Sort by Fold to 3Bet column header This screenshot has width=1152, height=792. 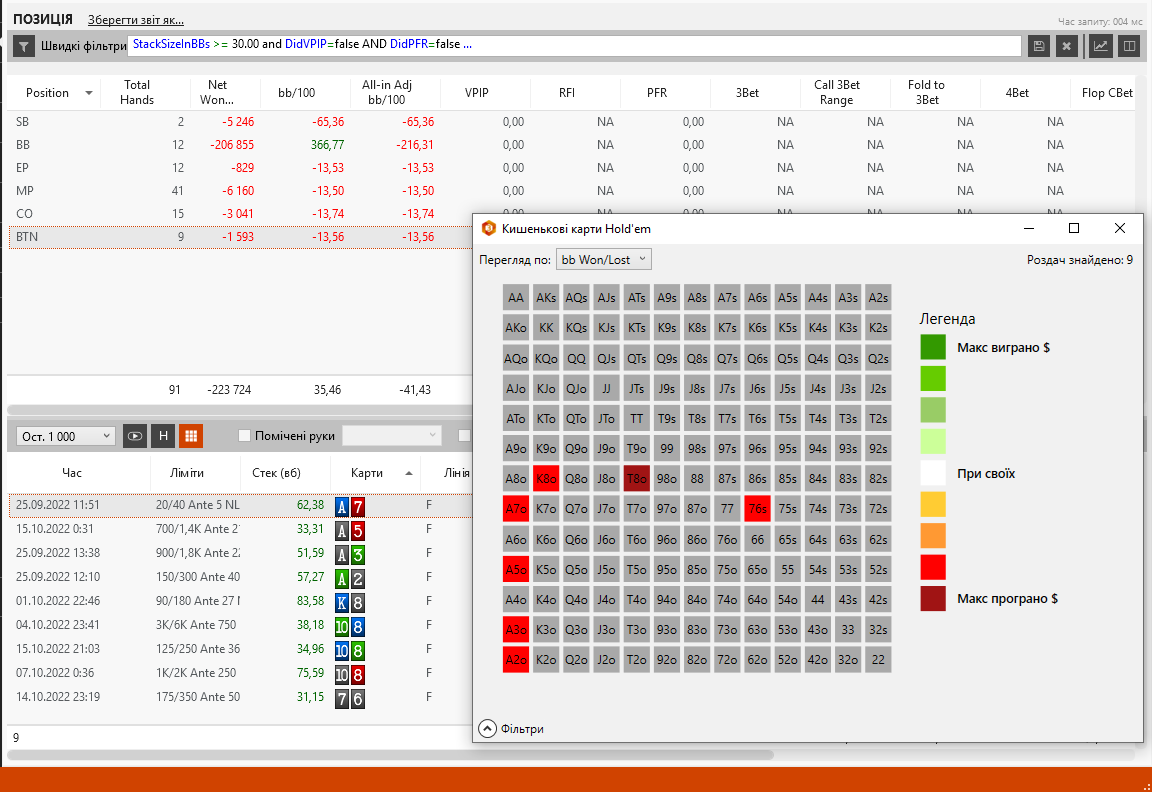(926, 93)
